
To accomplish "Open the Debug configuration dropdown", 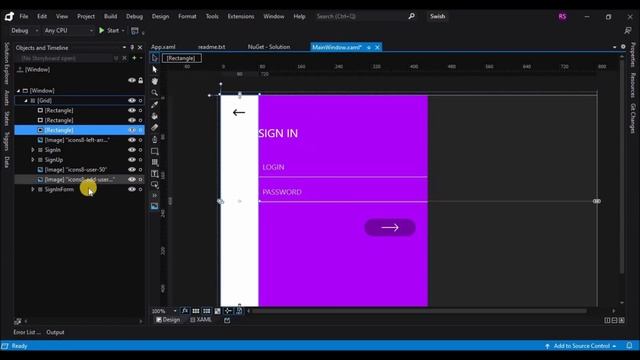I will click(24, 31).
